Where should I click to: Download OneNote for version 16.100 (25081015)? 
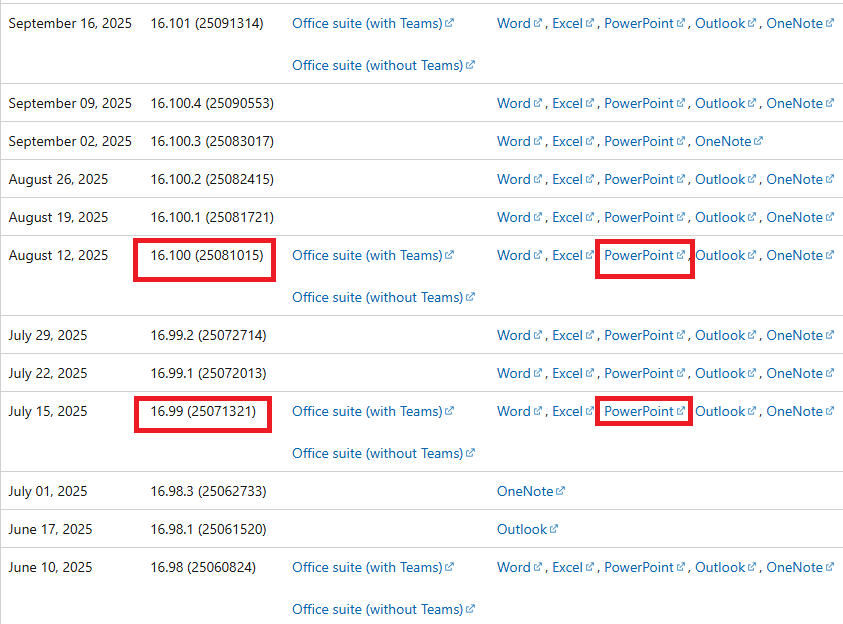click(800, 255)
